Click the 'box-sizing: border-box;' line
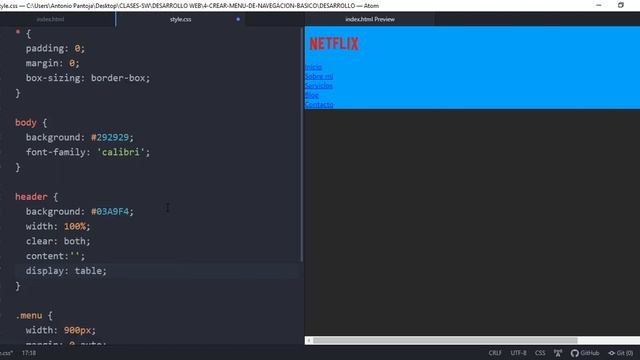 (x=88, y=78)
